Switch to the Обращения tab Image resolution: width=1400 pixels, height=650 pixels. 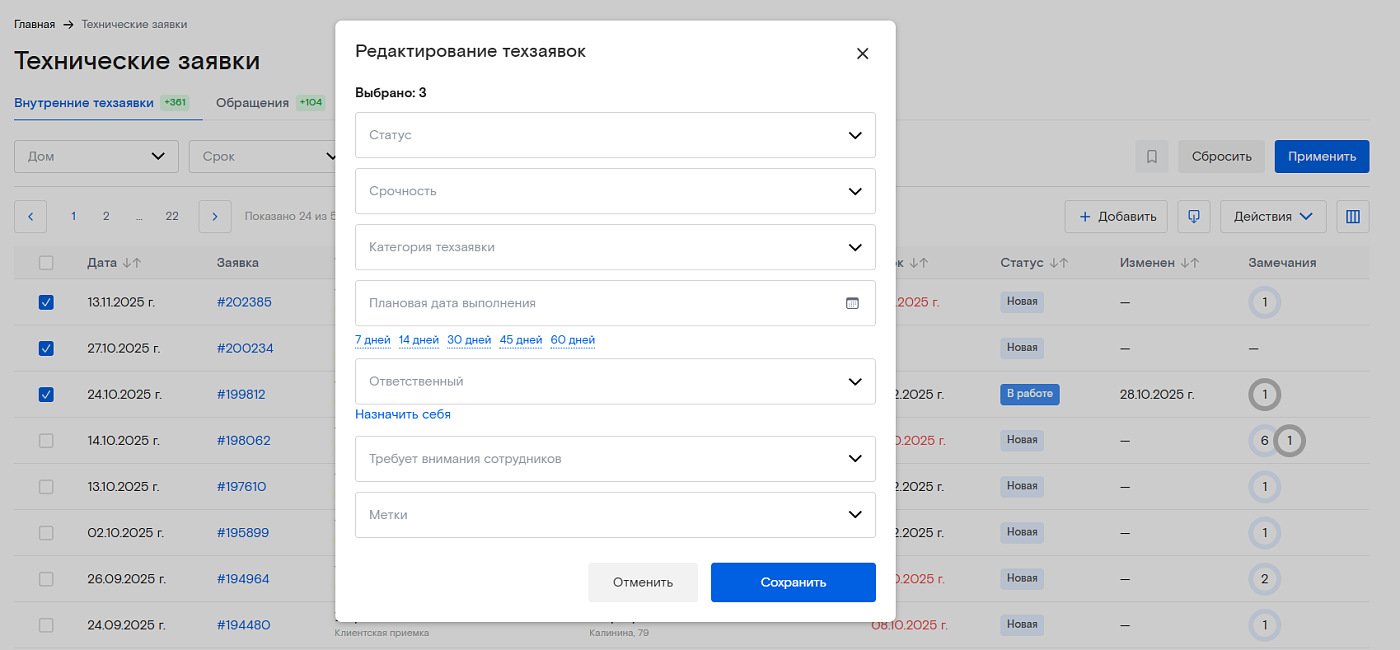pos(252,103)
